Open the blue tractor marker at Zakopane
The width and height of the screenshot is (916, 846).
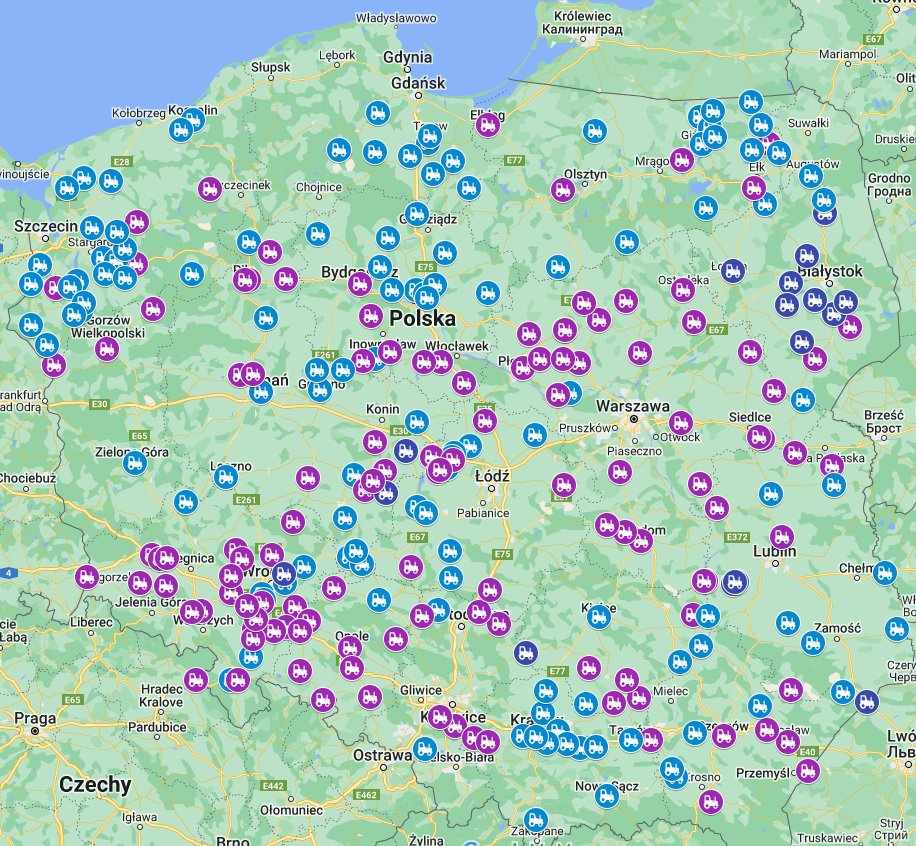pos(536,820)
